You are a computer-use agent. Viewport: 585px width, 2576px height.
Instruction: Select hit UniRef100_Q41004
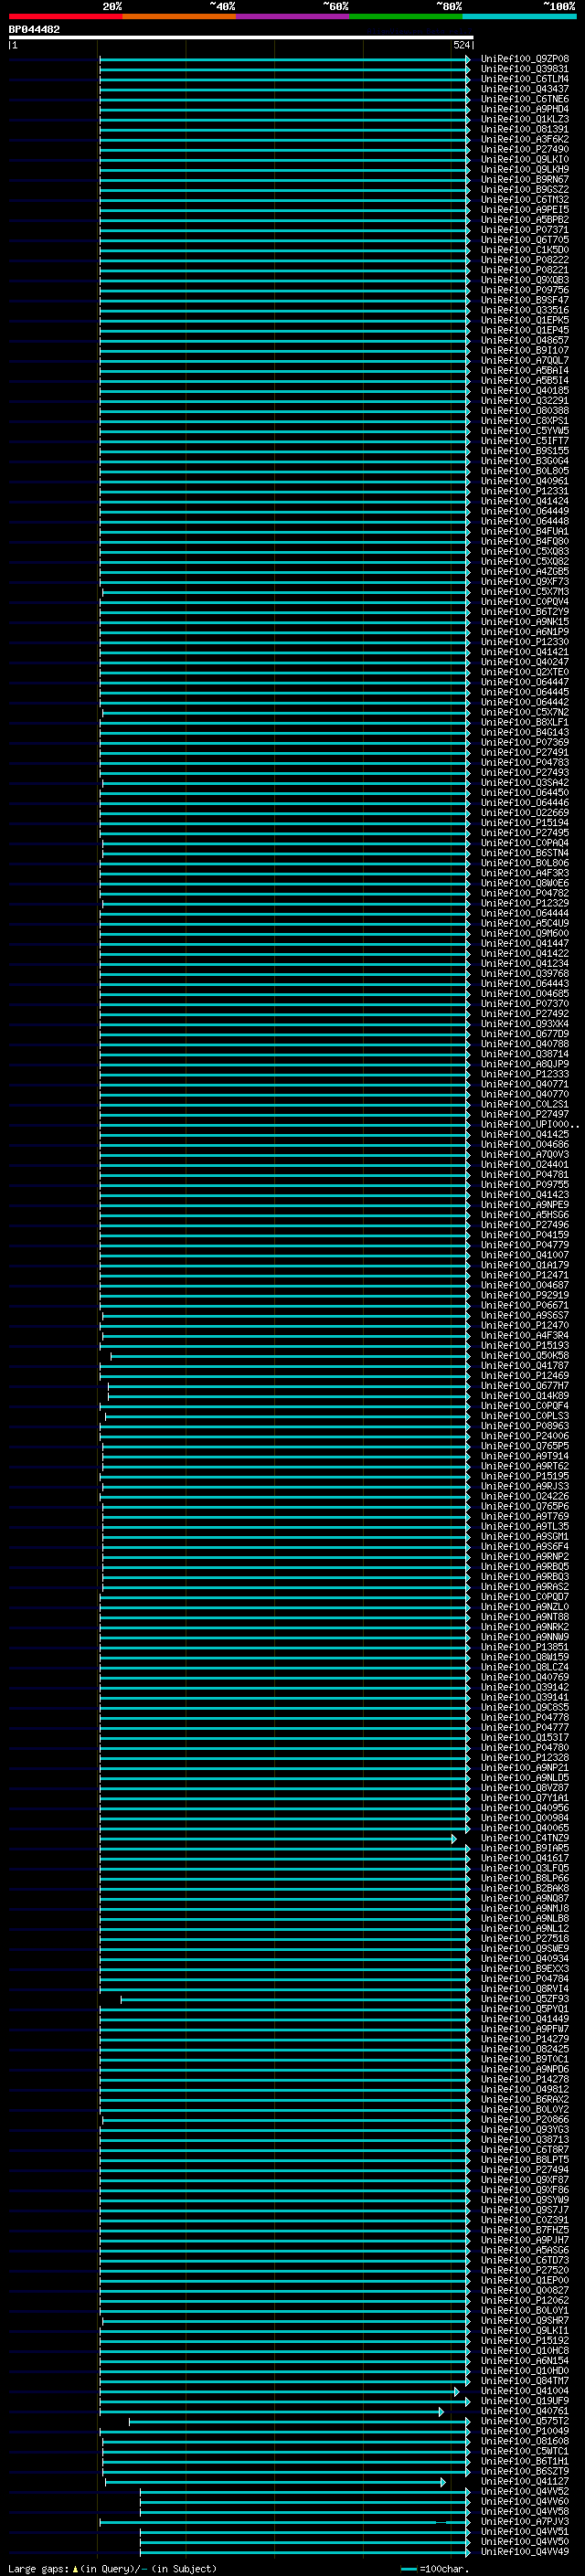point(525,2391)
